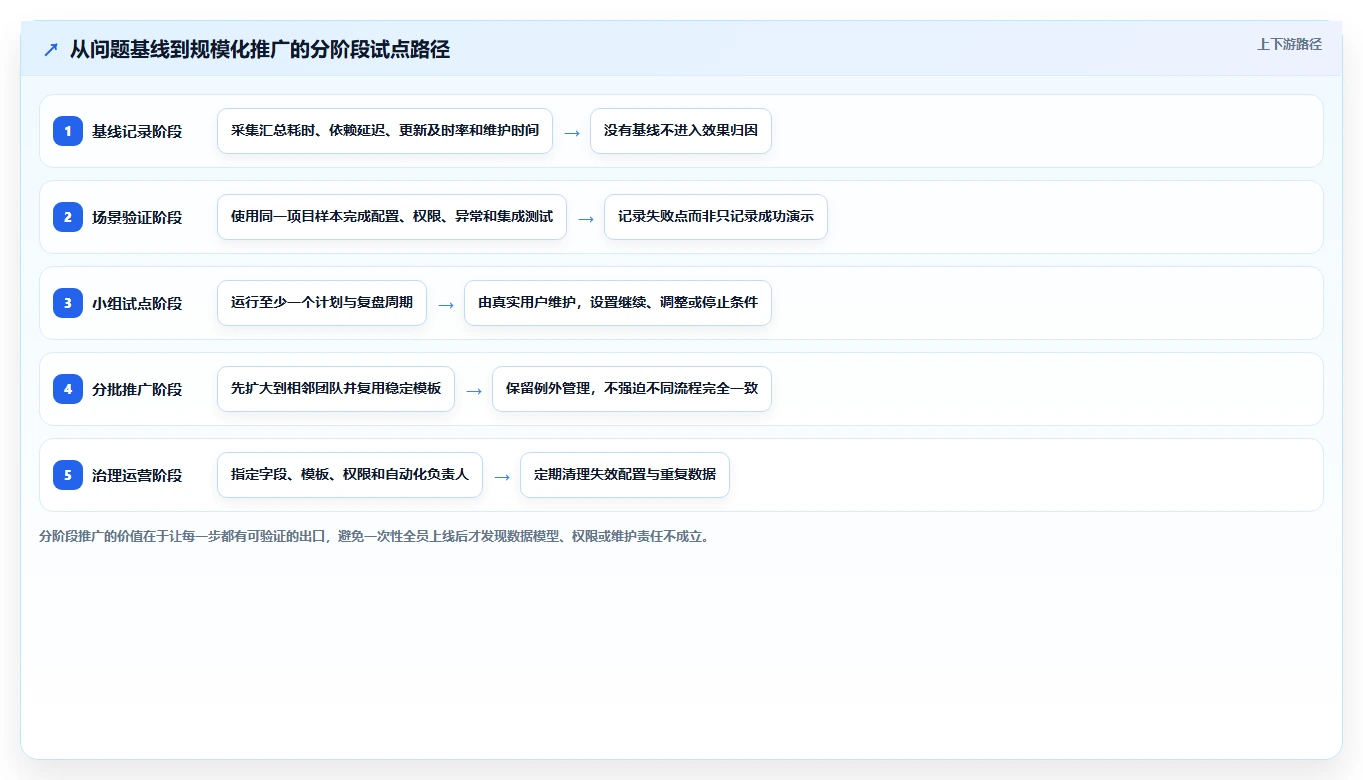
Task: Click the 上下游路径 label
Action: 1289,44
